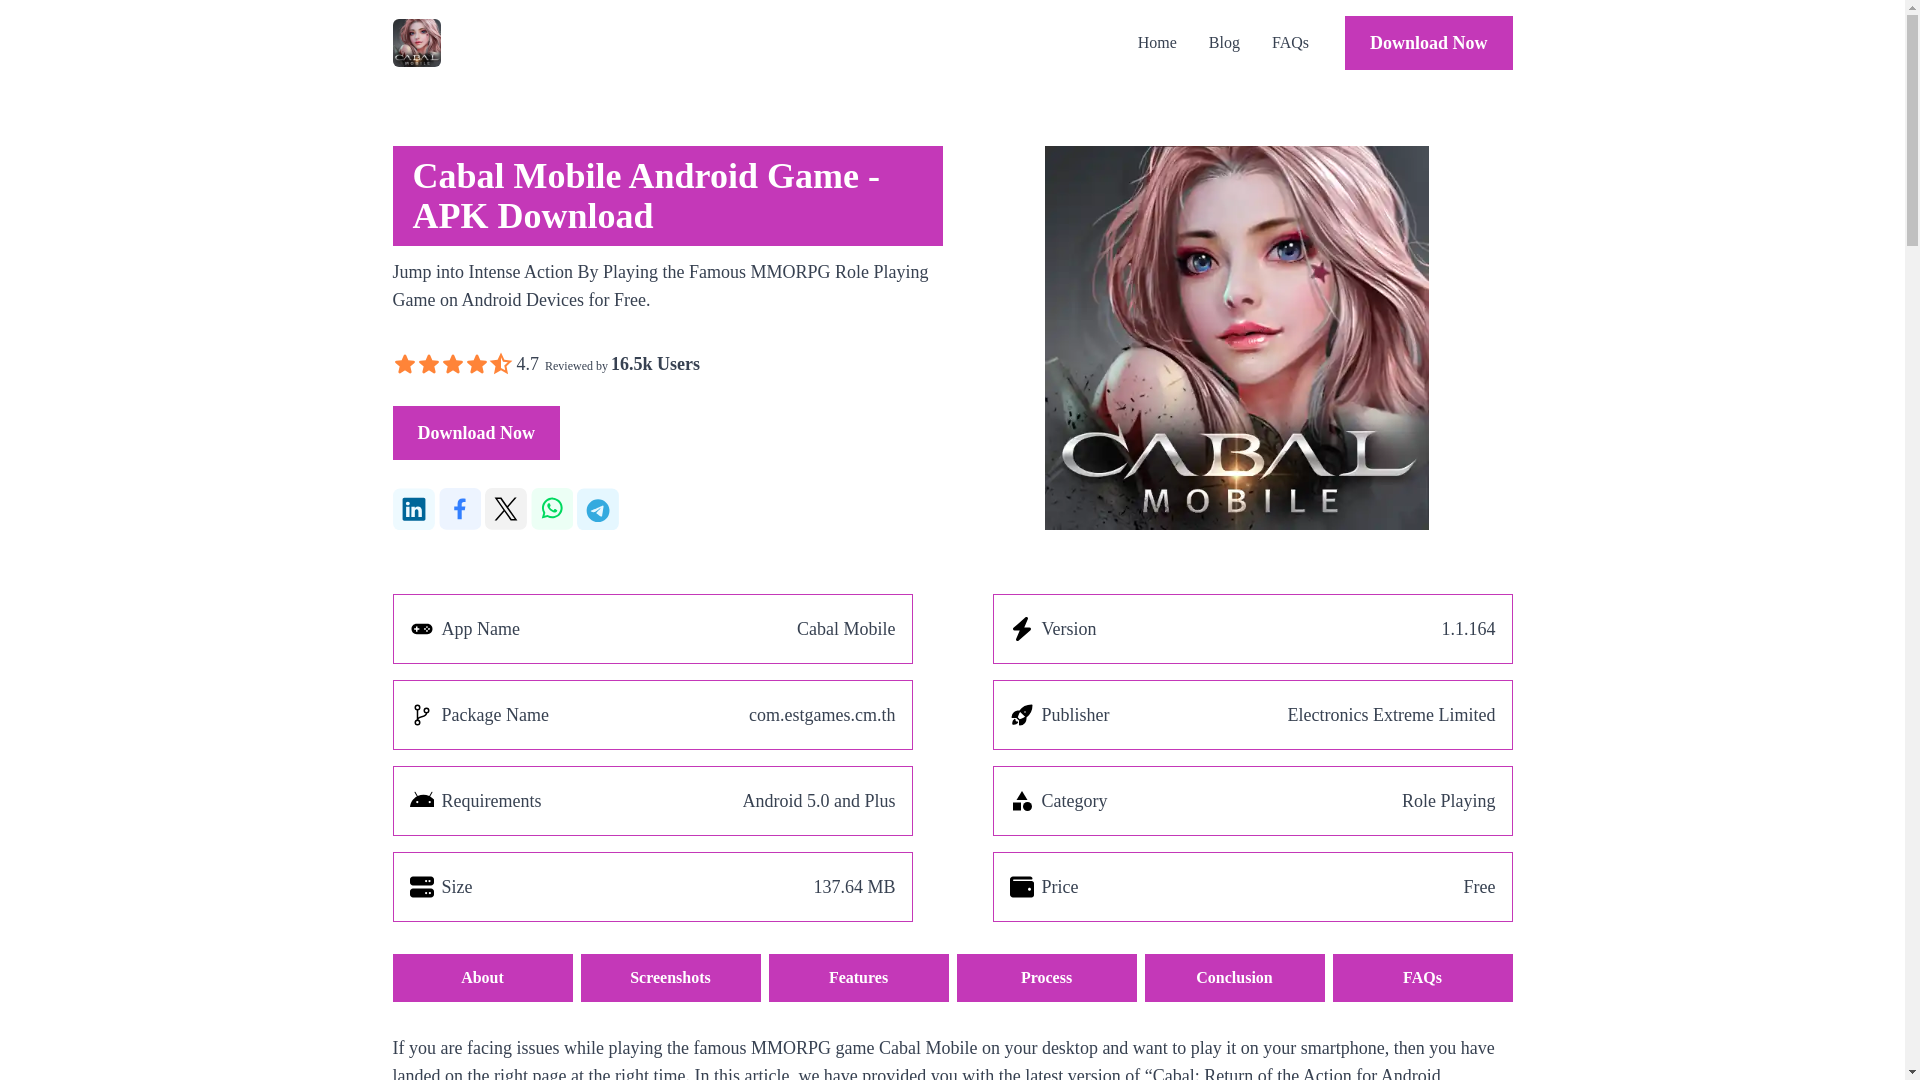Click the storage icon beside Size
The image size is (1920, 1080).
click(421, 887)
